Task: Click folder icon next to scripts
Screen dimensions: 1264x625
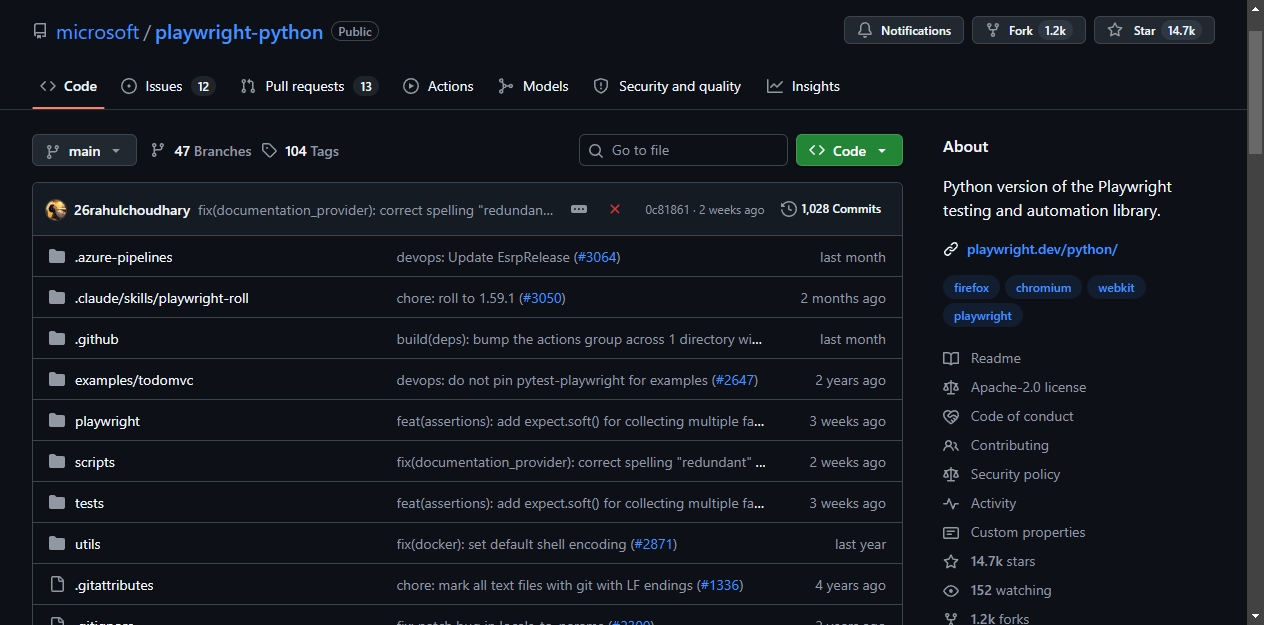Action: (57, 462)
